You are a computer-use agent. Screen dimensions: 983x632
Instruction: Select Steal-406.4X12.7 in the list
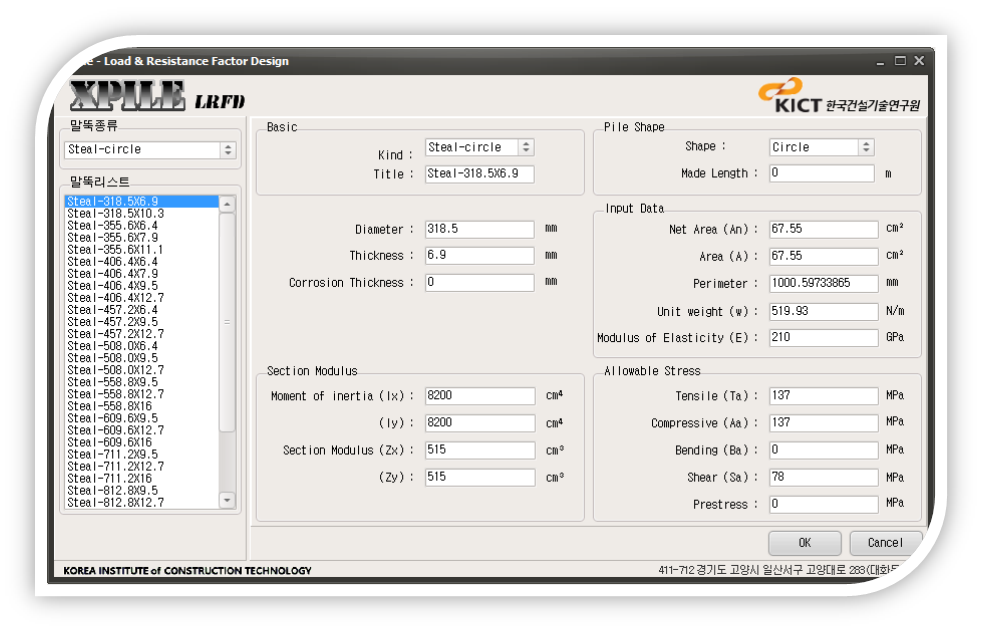[142, 298]
